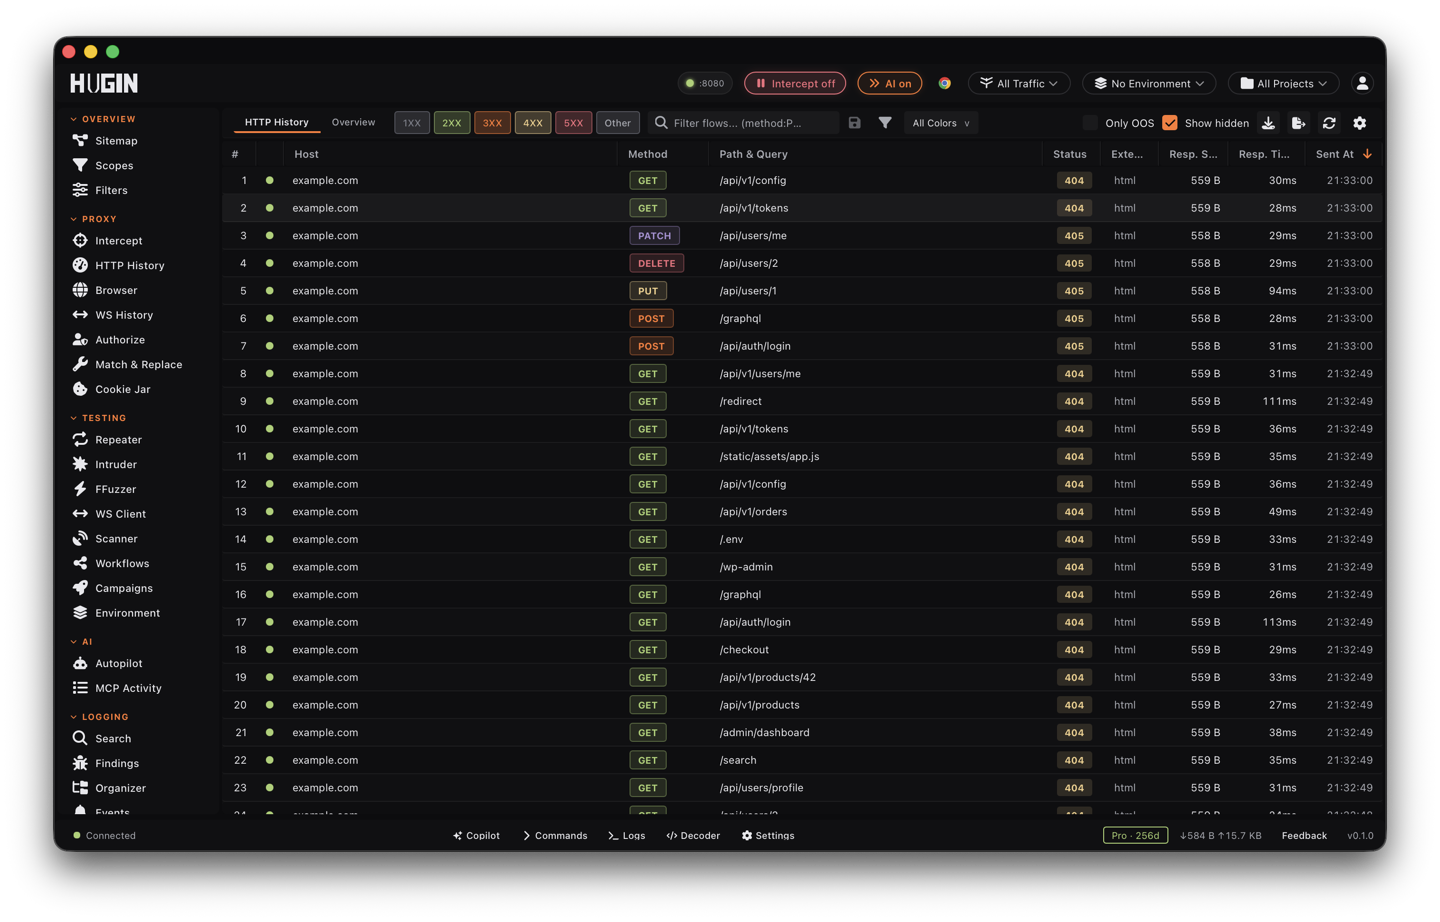
Task: Click the Scopes funnel icon
Action: point(80,165)
